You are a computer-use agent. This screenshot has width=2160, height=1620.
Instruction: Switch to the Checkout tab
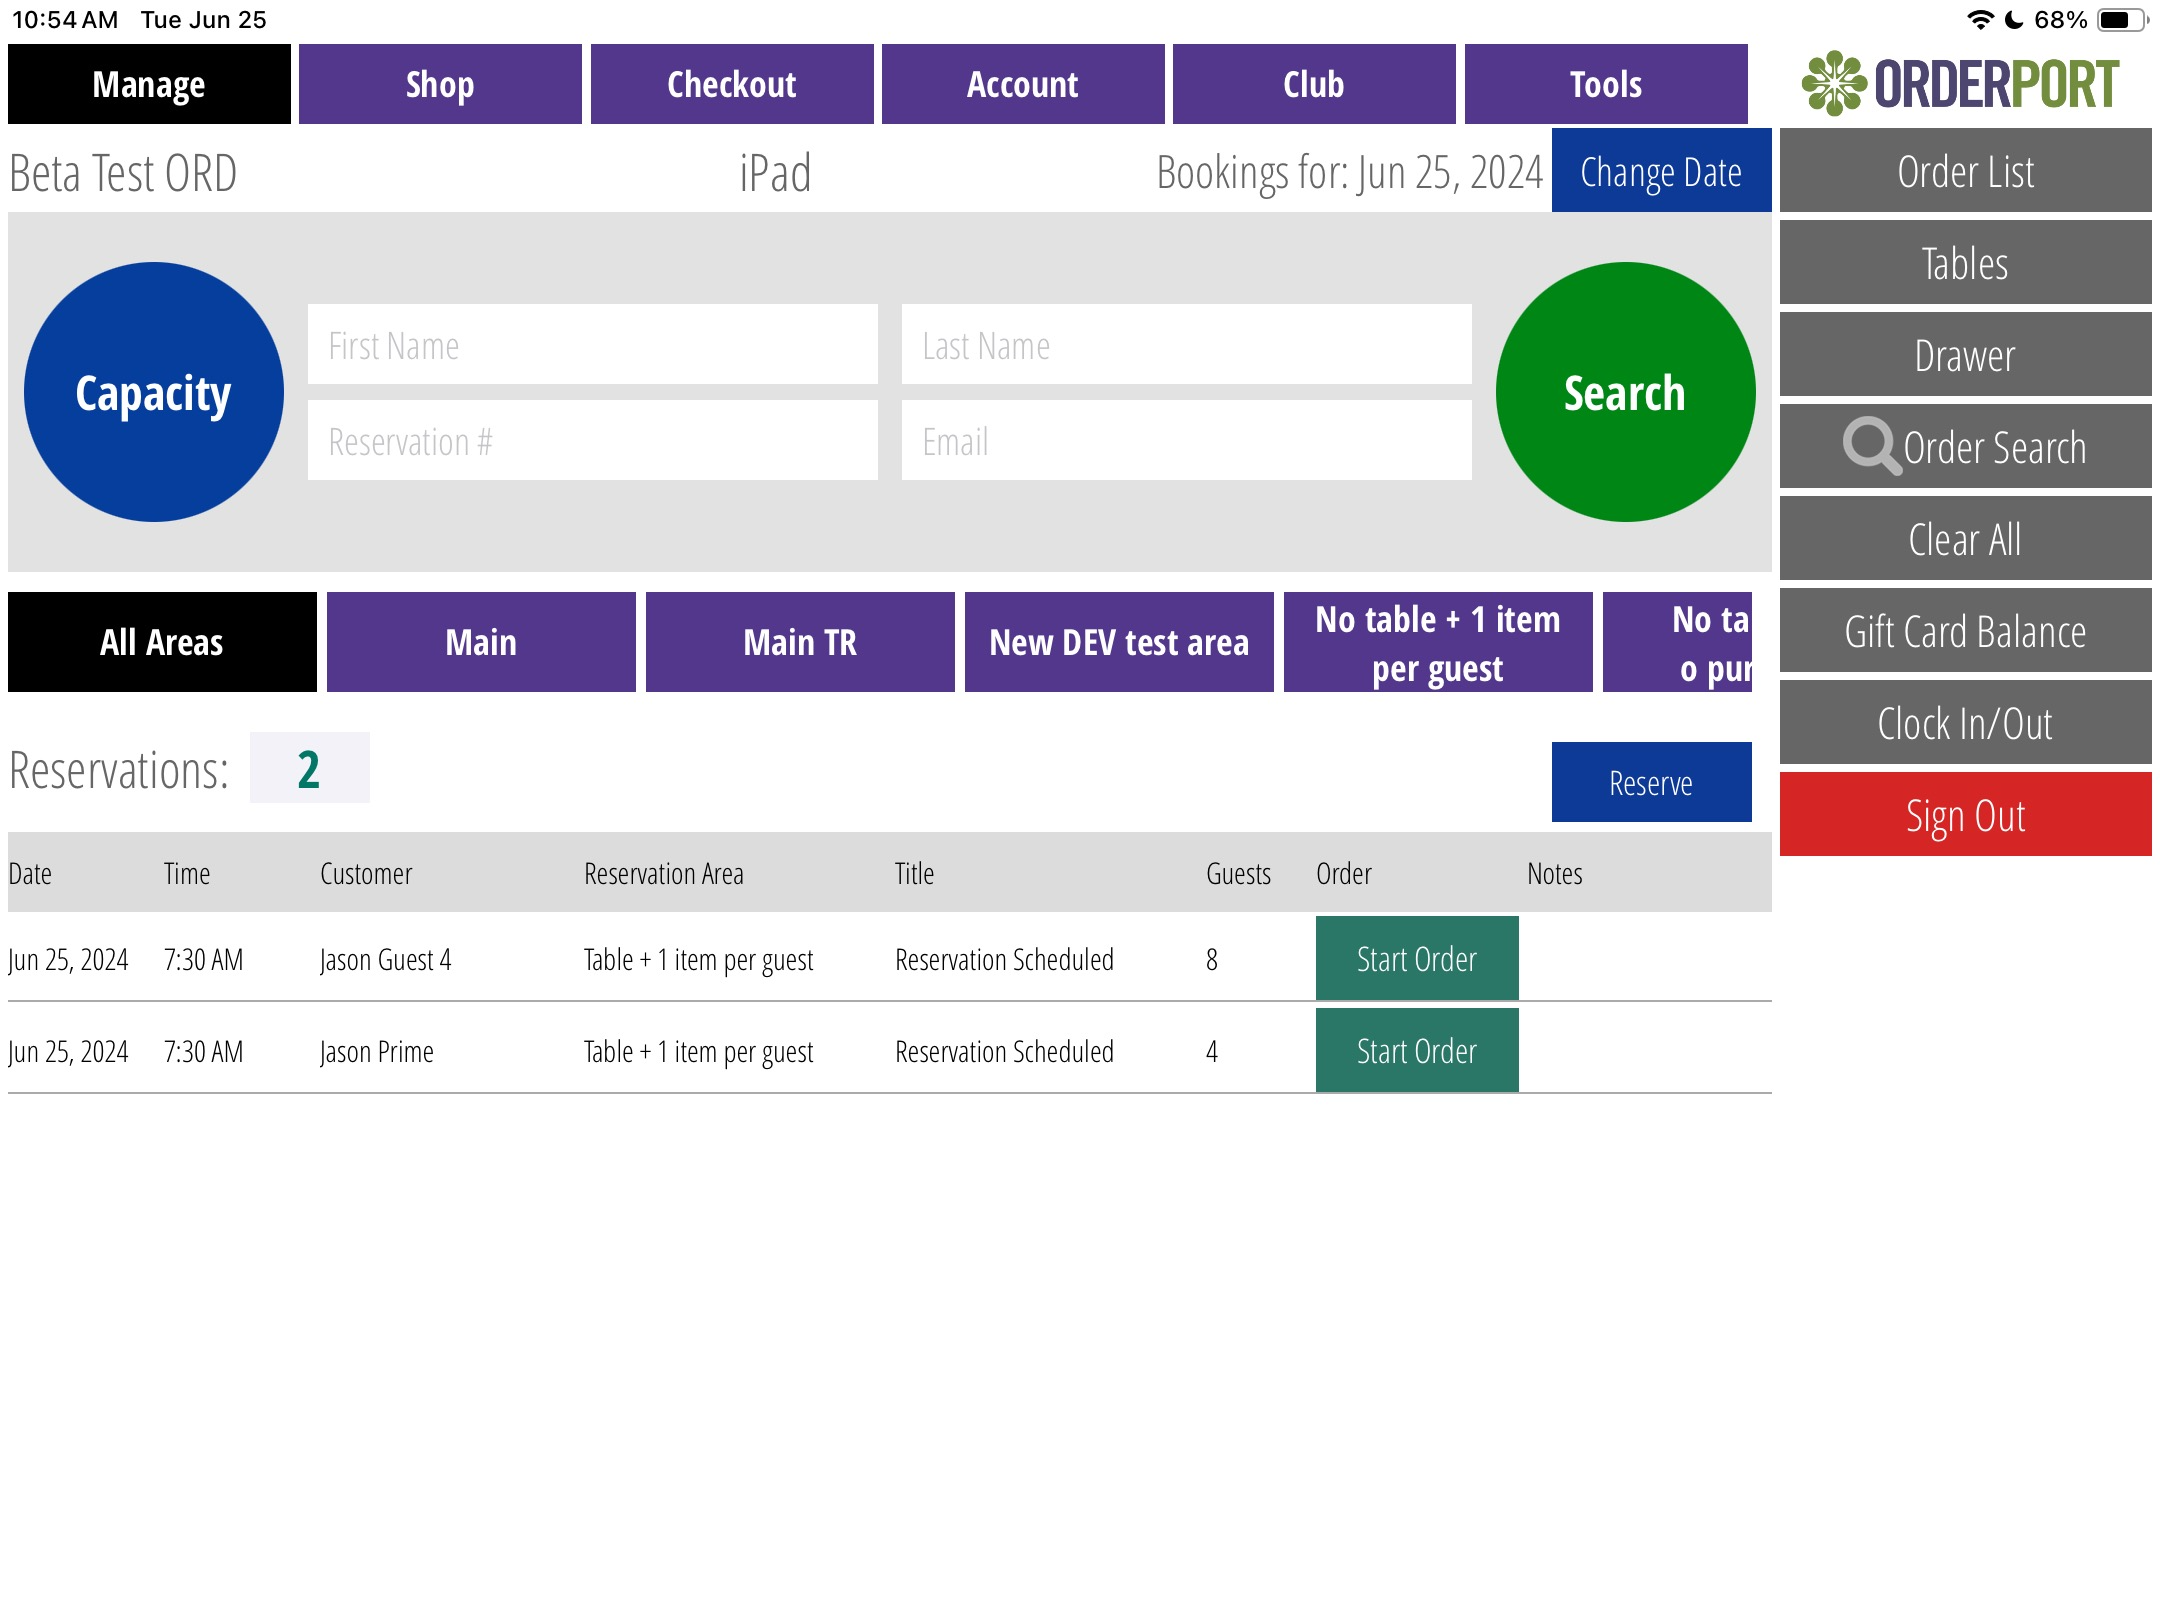pos(731,84)
